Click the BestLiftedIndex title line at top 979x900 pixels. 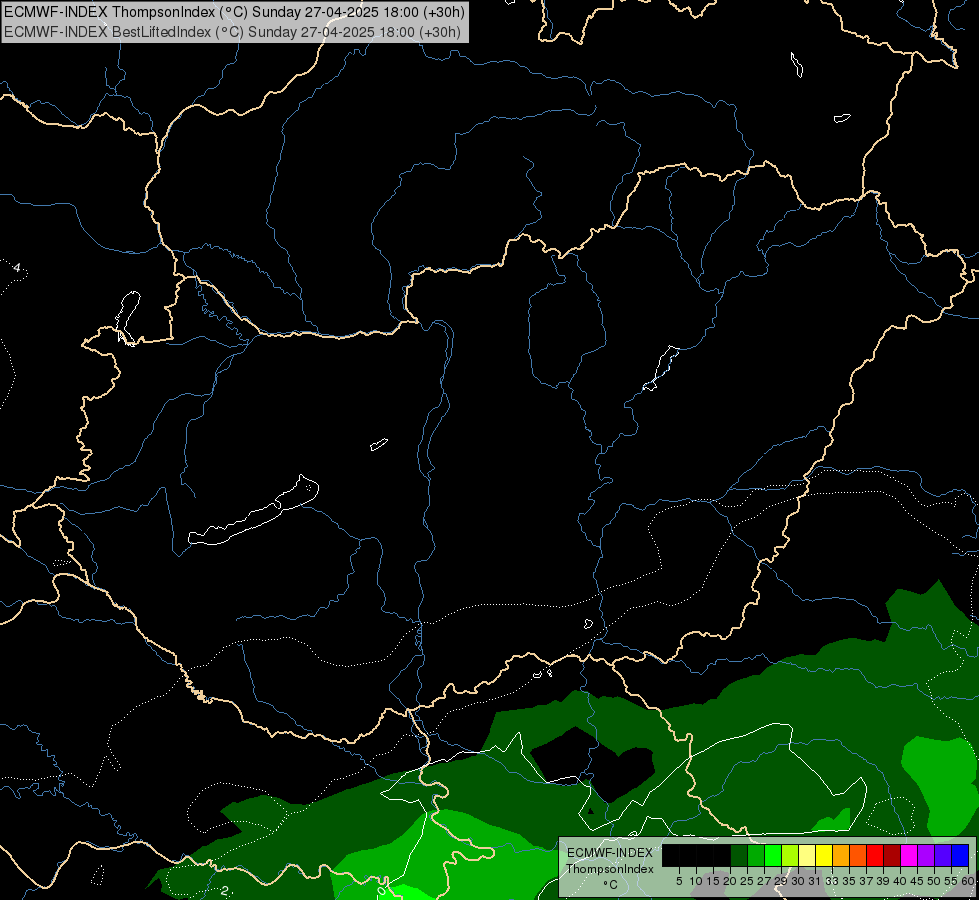(x=232, y=32)
